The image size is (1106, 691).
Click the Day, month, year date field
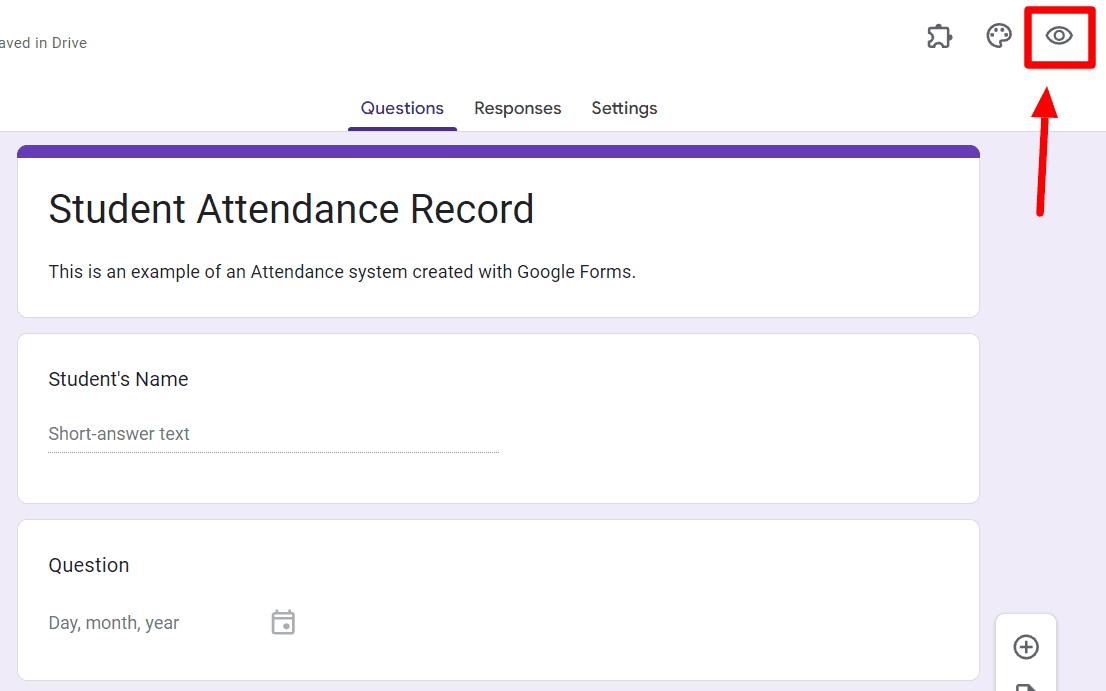coord(114,623)
